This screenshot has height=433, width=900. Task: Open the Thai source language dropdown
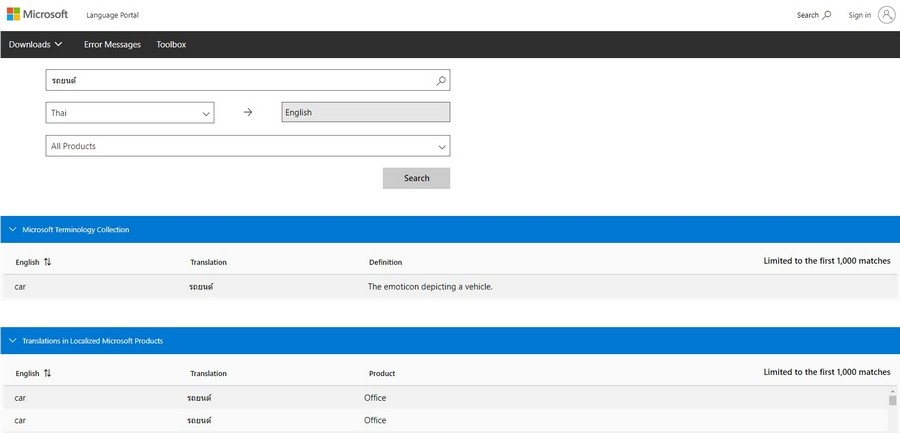click(x=130, y=113)
